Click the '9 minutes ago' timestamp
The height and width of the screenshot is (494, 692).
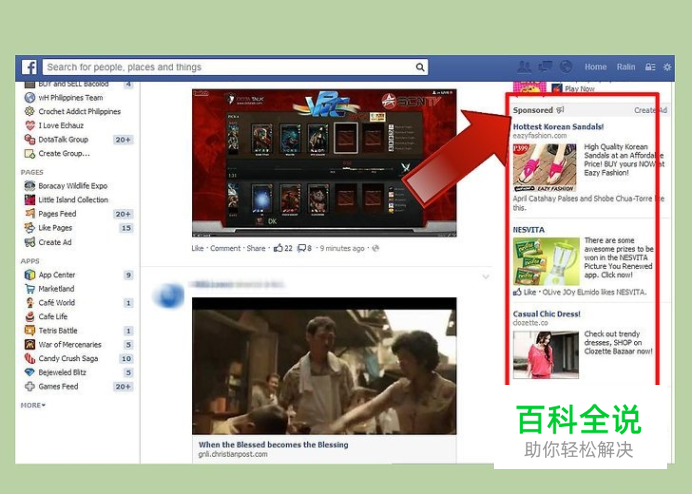click(x=342, y=248)
